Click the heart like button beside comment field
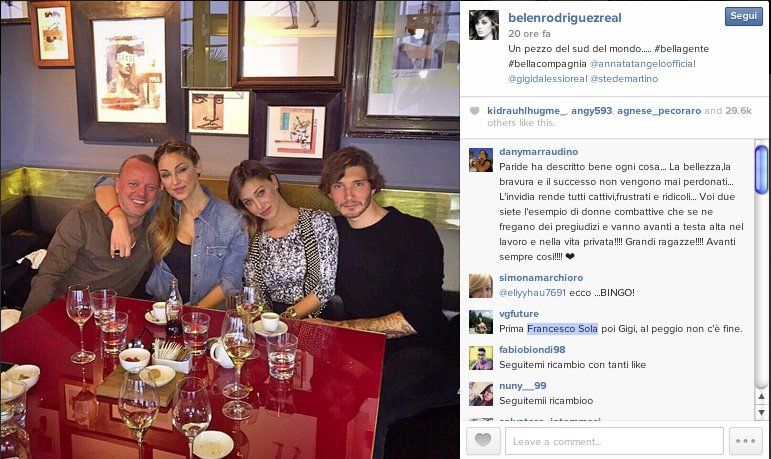The image size is (771, 459). pos(483,440)
